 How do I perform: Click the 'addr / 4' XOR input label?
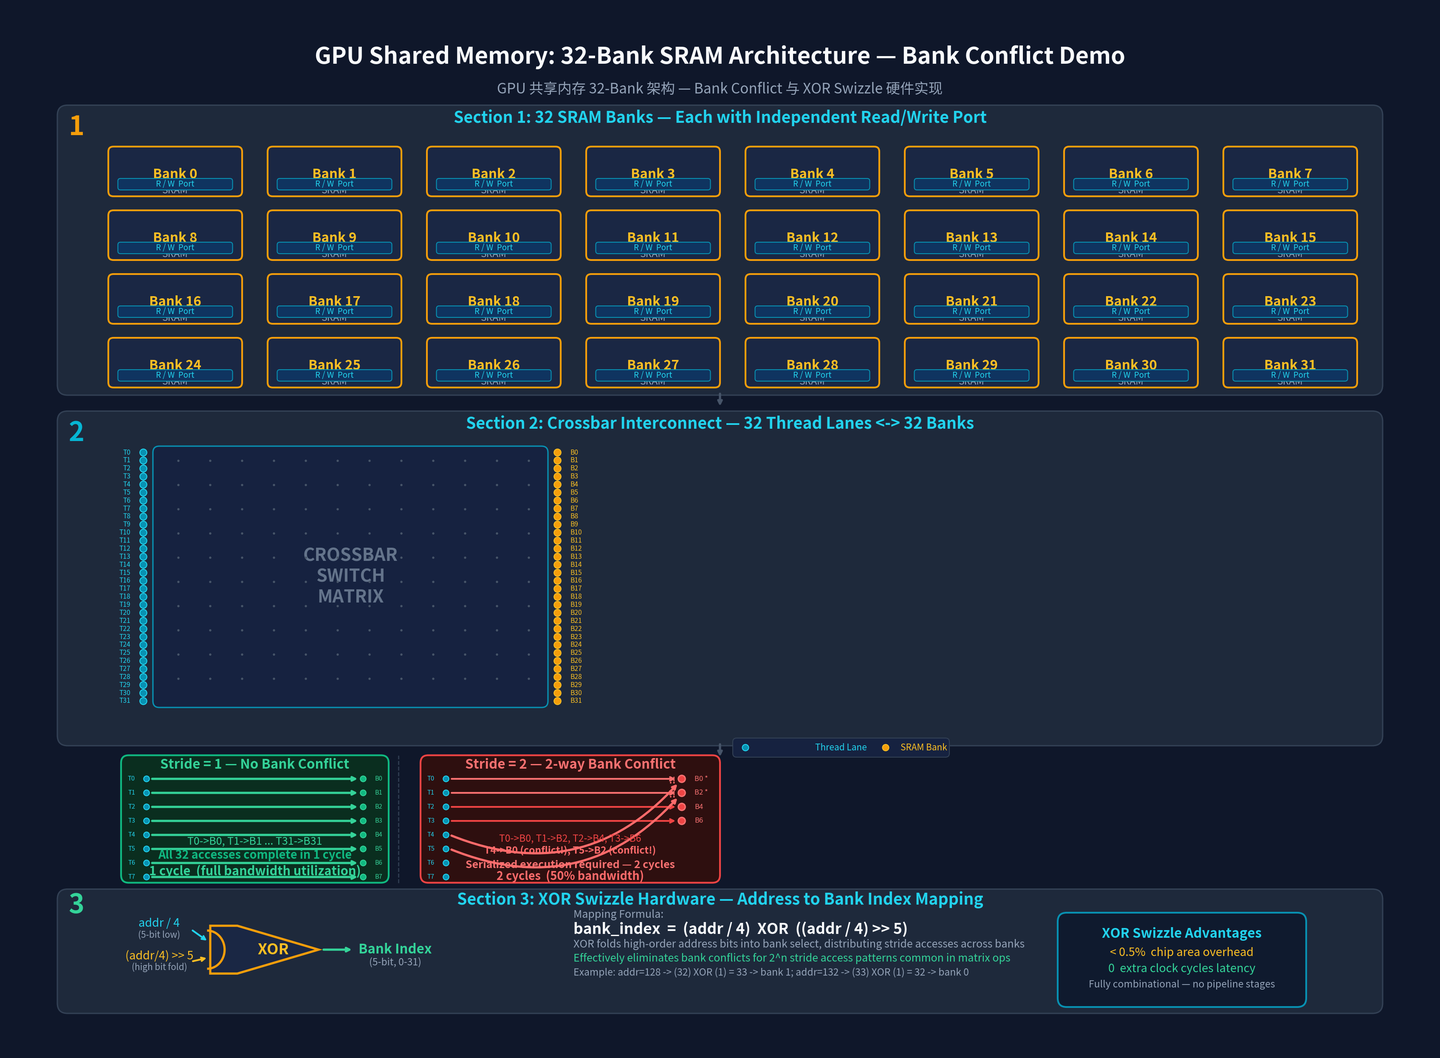(159, 923)
